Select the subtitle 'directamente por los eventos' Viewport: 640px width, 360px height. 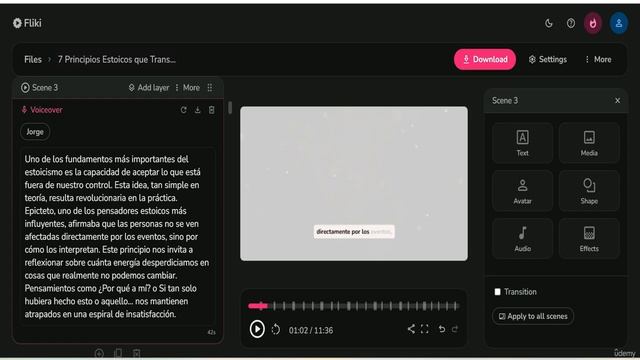(x=354, y=232)
